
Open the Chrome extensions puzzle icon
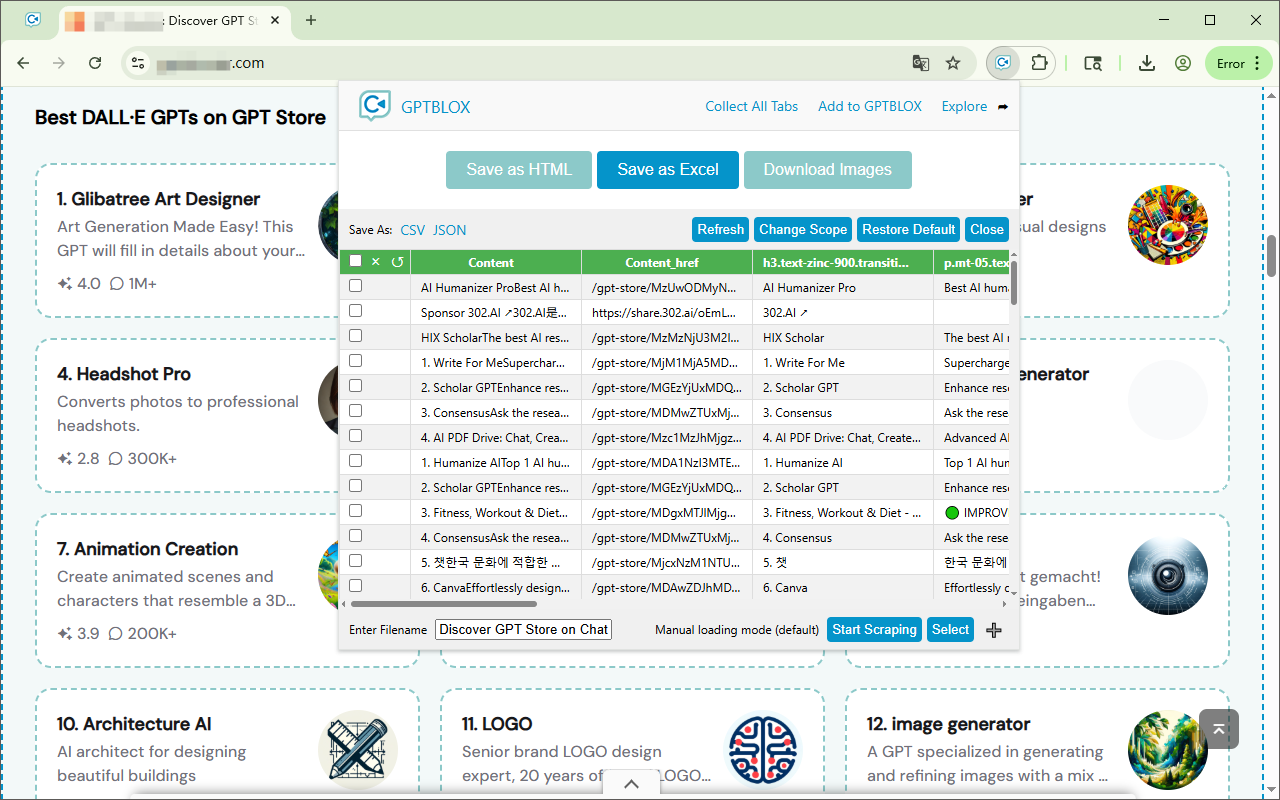(1039, 63)
